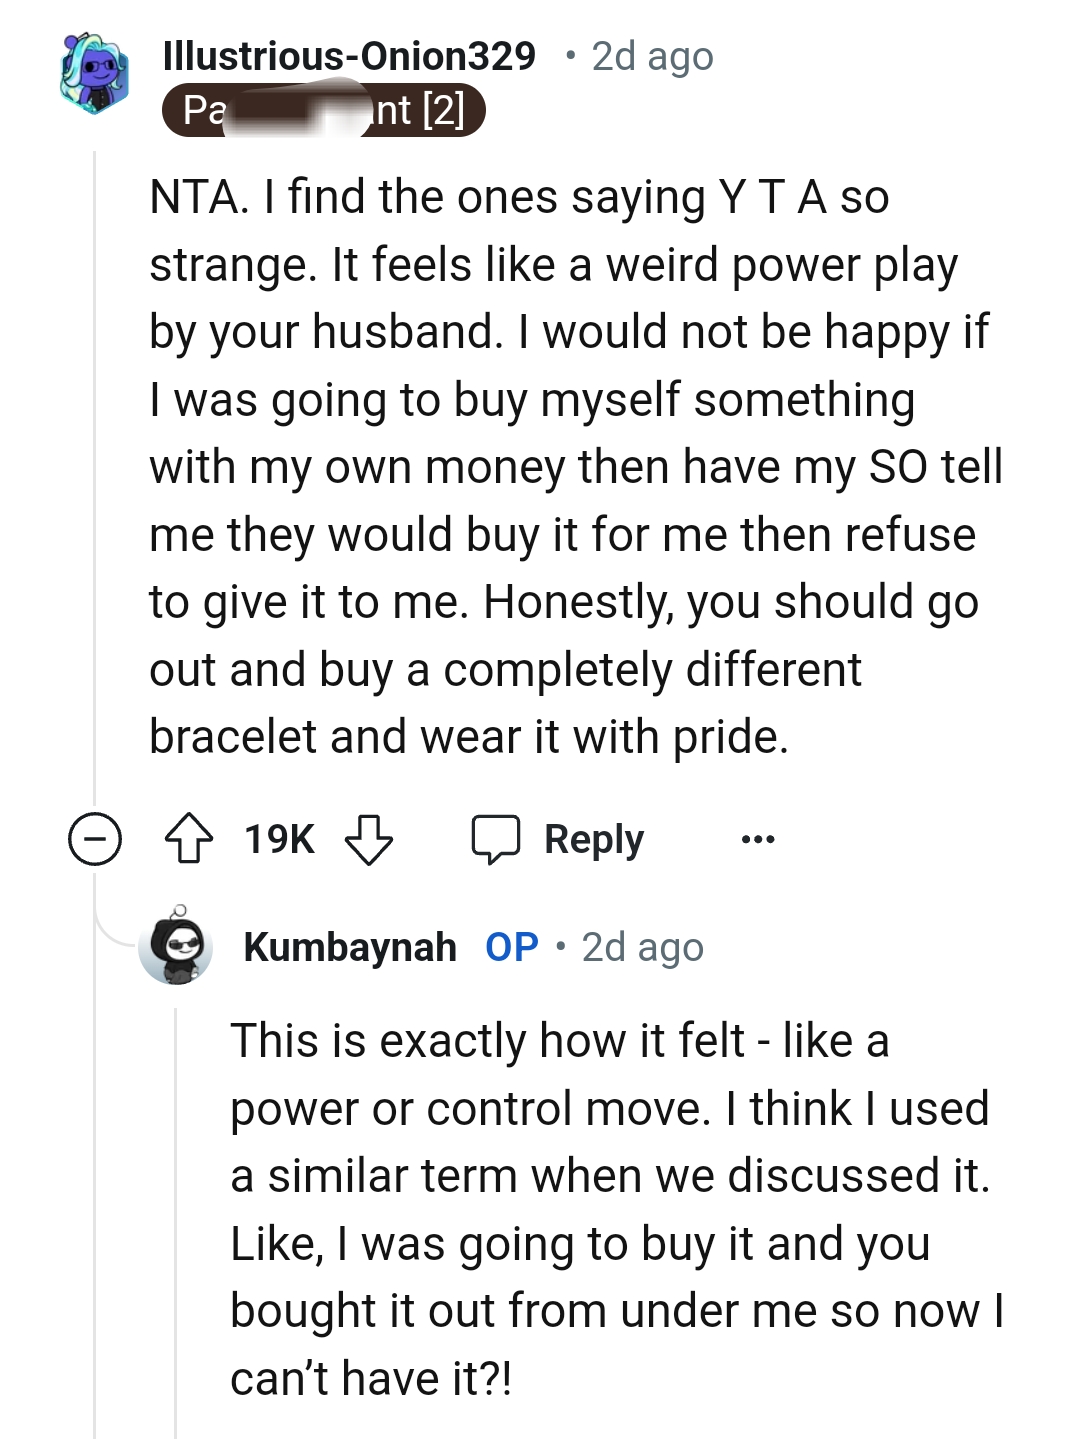The width and height of the screenshot is (1080, 1439).
Task: Click the partially redacted user flair badge
Action: (323, 110)
